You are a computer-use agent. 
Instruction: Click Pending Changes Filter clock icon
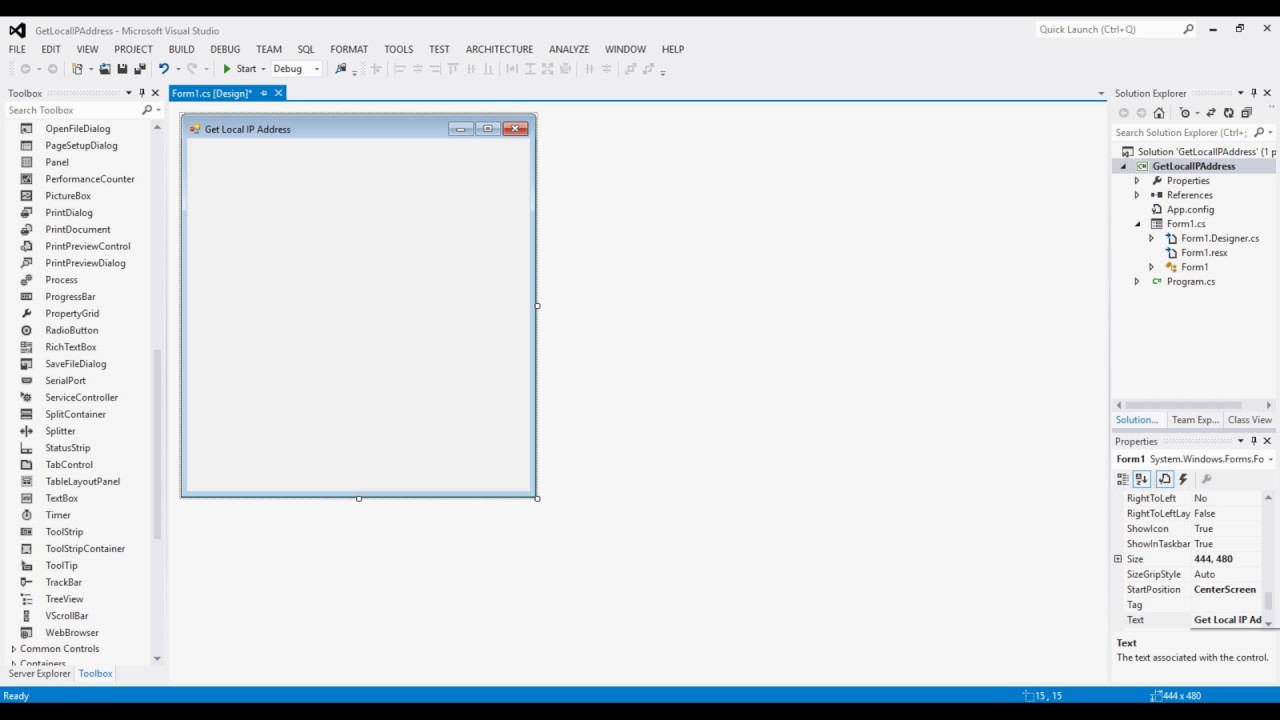[x=1185, y=113]
